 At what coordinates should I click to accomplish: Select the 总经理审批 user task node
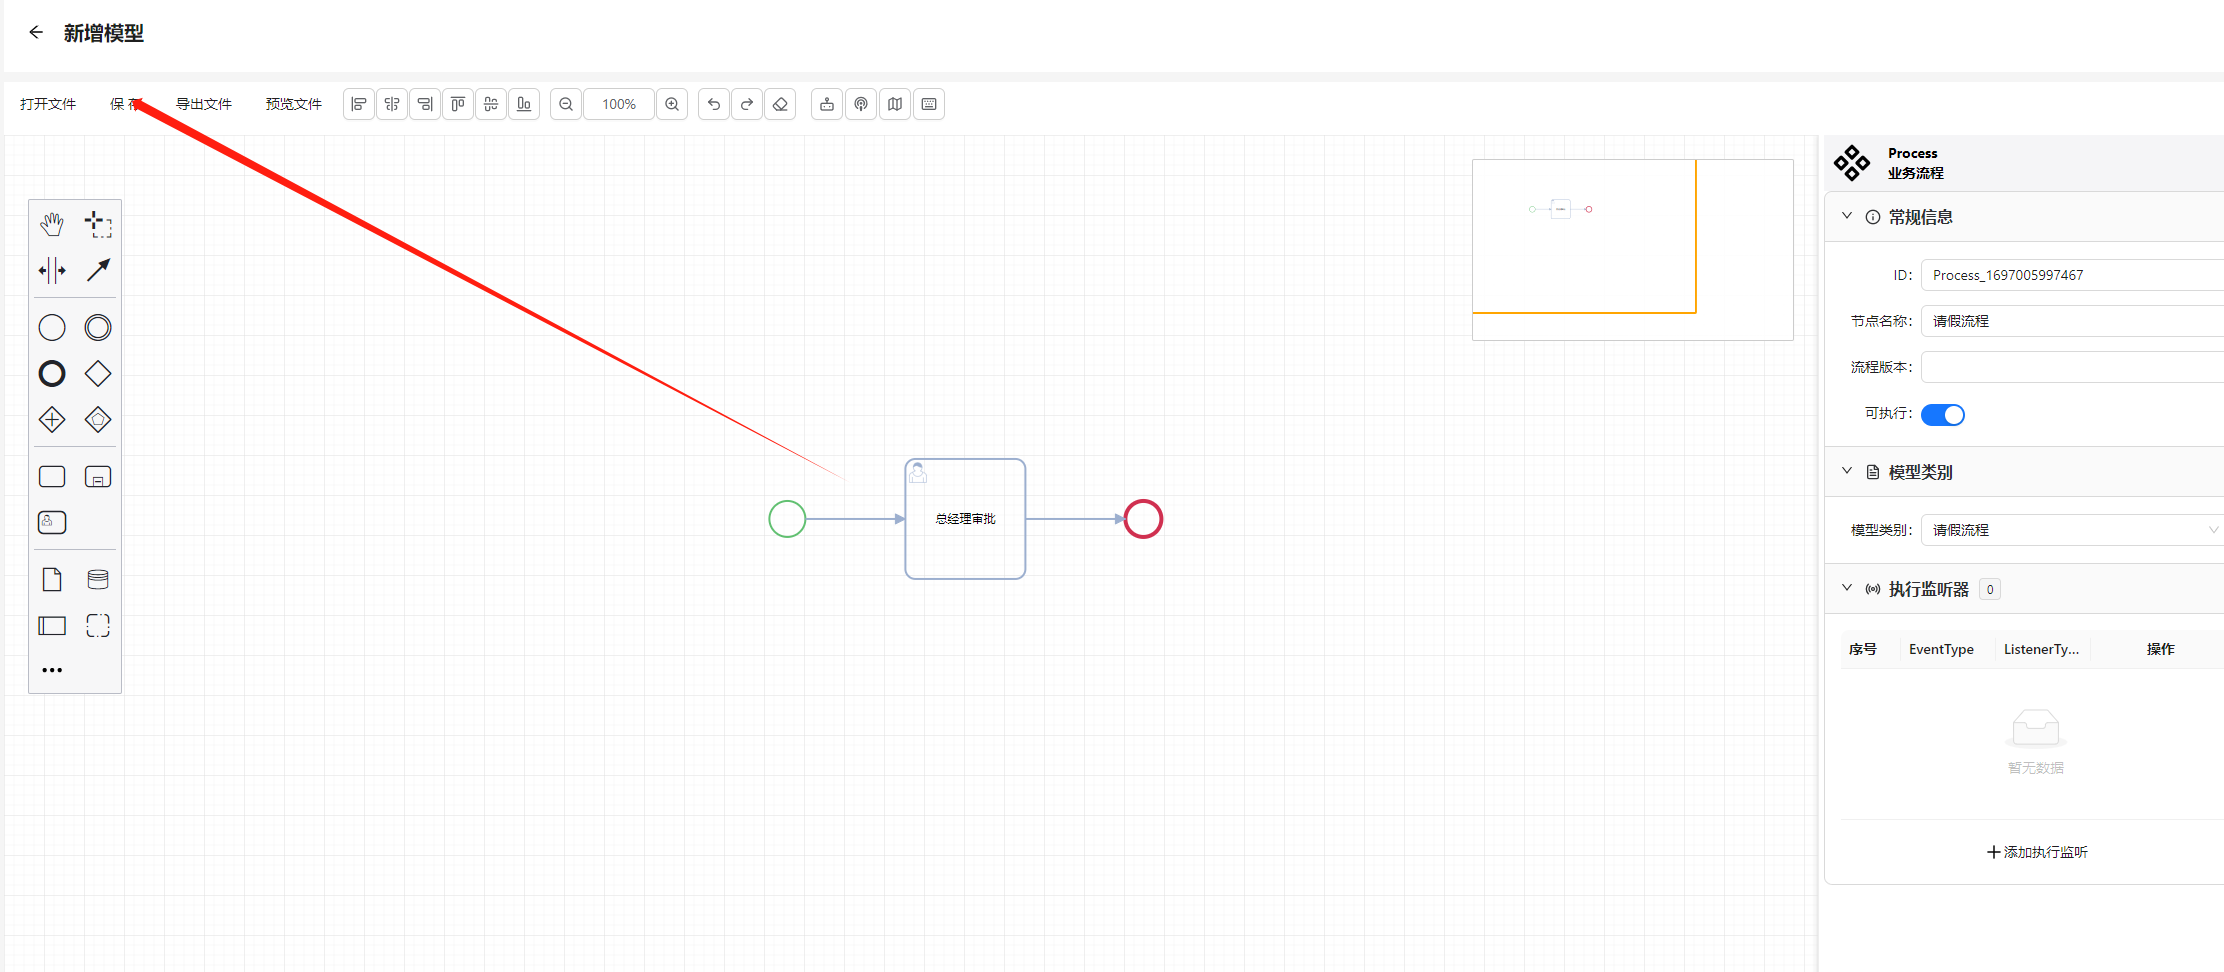[x=965, y=519]
